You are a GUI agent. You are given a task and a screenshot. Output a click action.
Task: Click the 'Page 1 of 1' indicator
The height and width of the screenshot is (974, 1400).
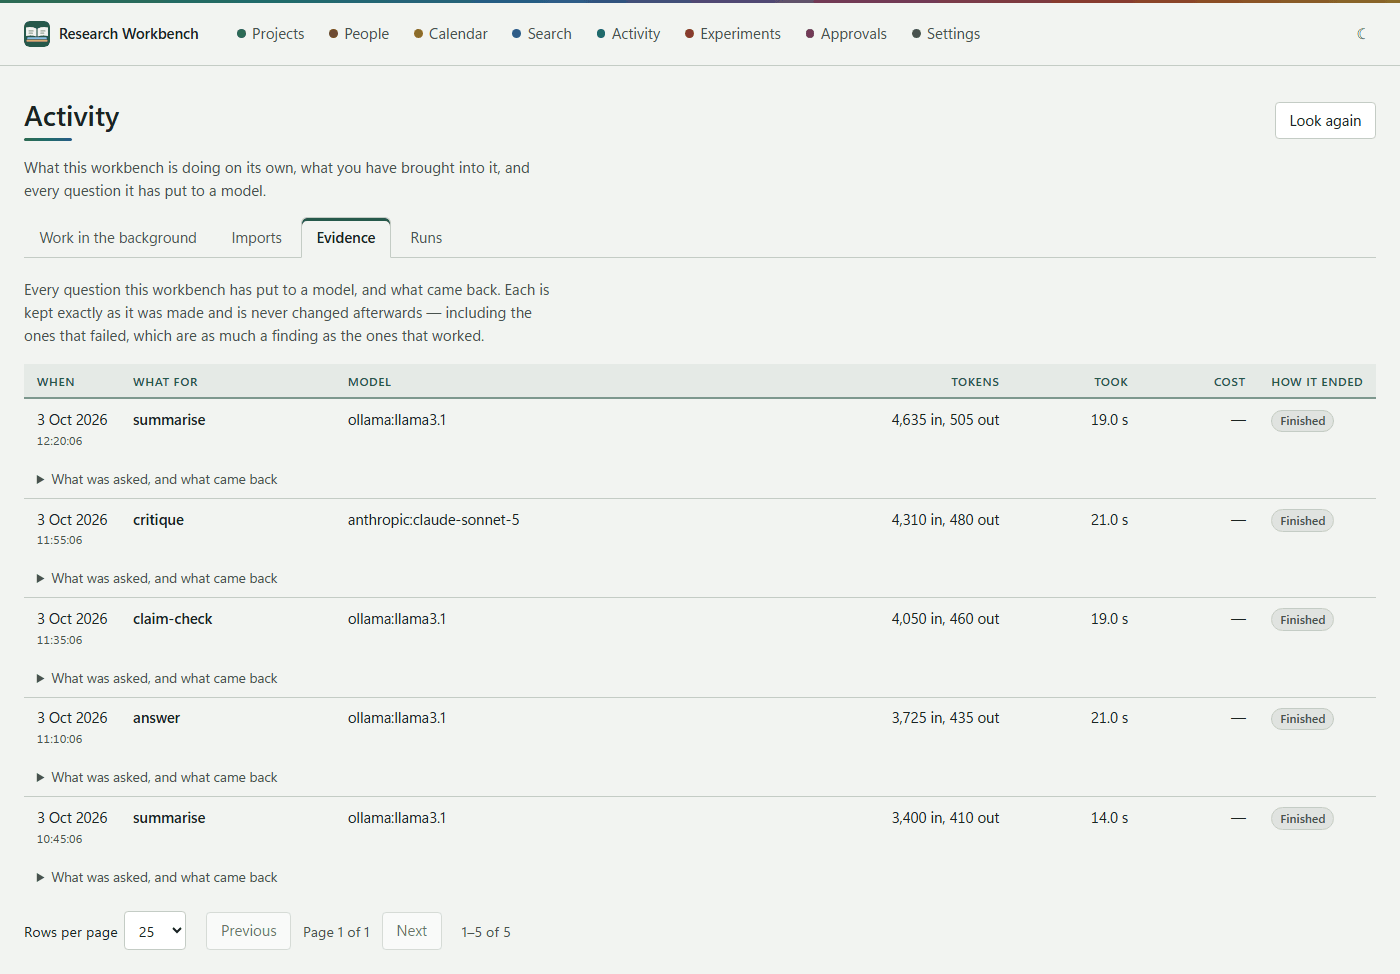[x=336, y=932]
